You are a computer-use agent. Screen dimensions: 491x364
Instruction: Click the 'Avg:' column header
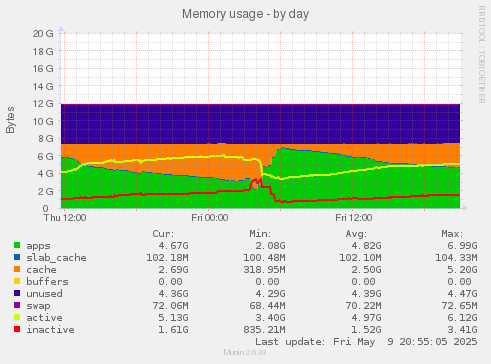click(x=356, y=234)
